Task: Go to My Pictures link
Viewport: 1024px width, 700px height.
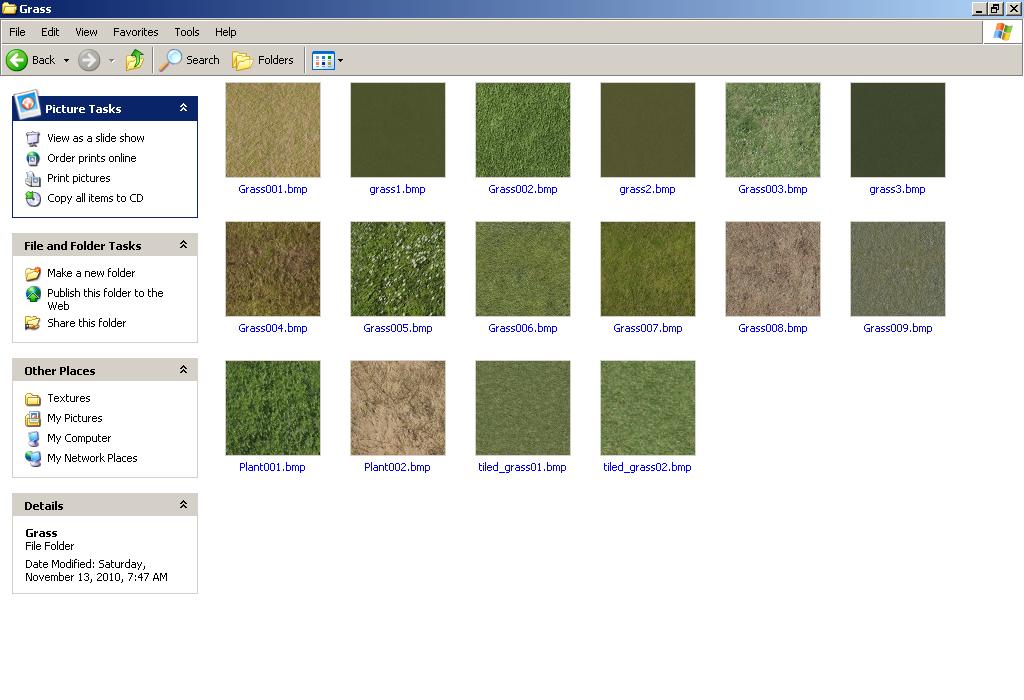Action: point(74,418)
